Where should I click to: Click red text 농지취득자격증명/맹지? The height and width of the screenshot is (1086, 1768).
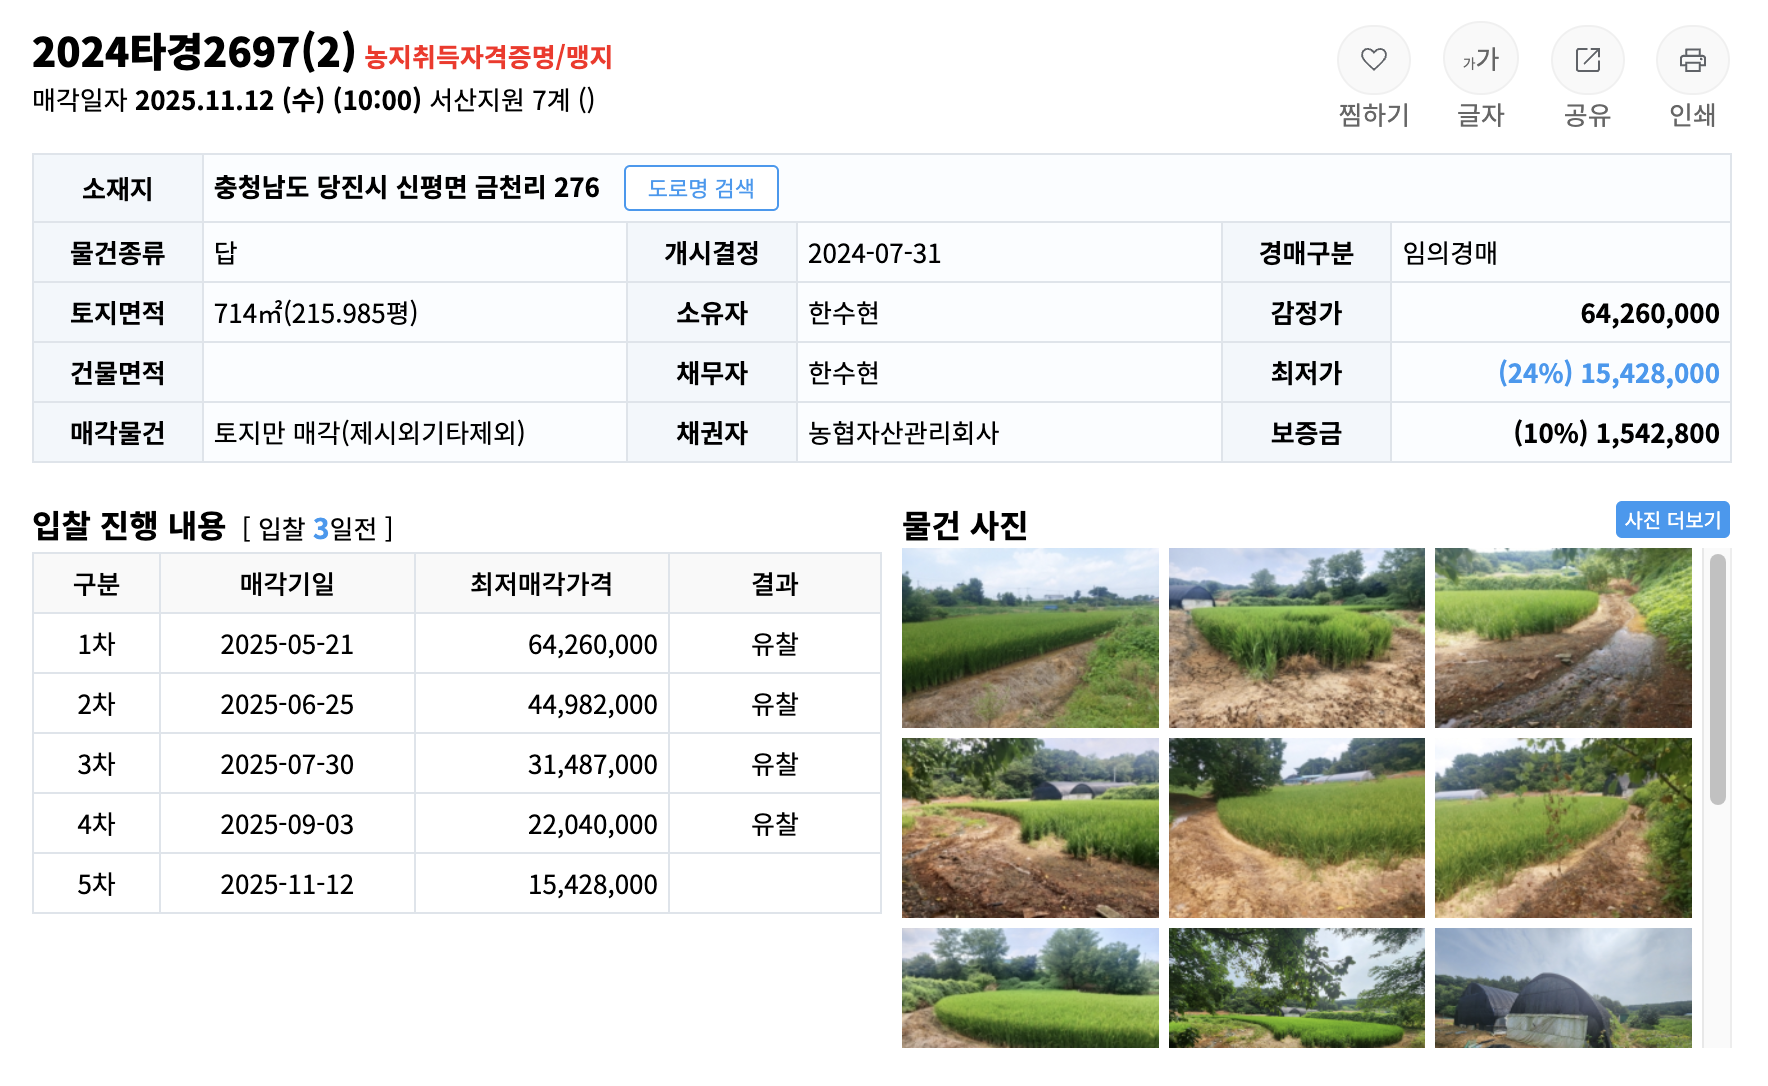point(488,57)
